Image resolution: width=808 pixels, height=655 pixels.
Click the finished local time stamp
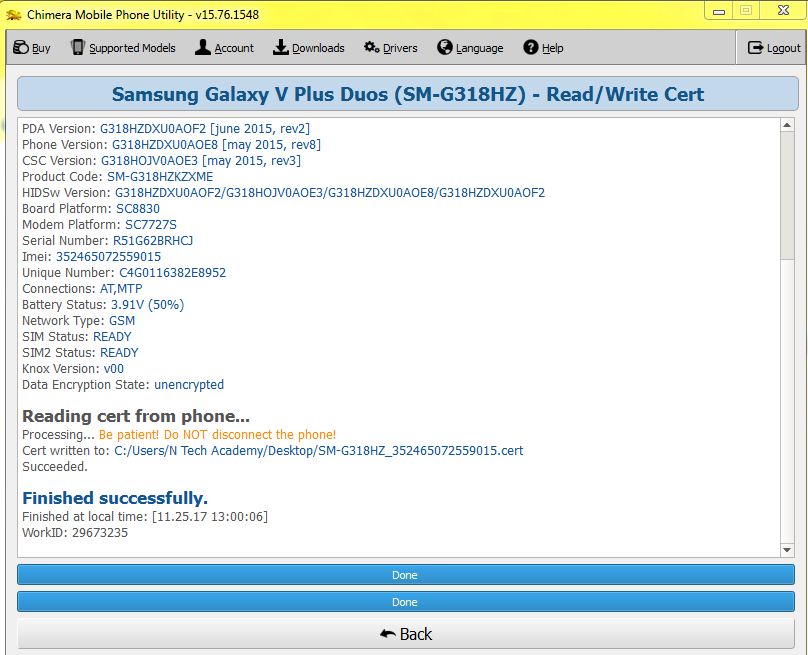tap(210, 516)
